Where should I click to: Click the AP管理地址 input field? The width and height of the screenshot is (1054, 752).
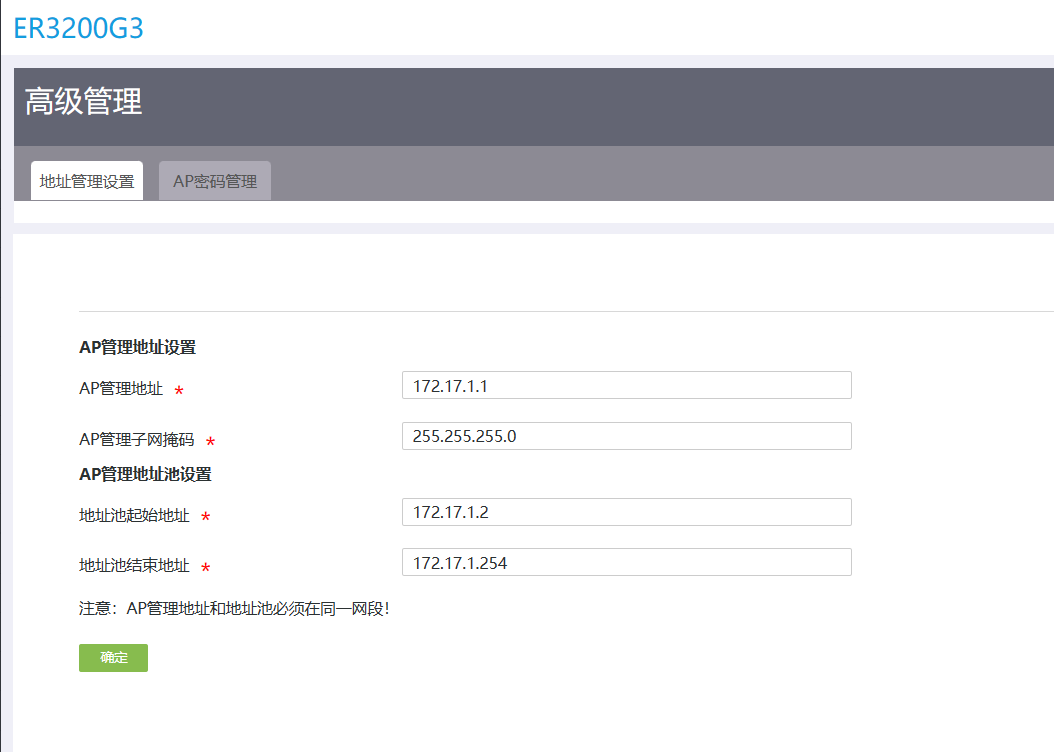(x=626, y=385)
